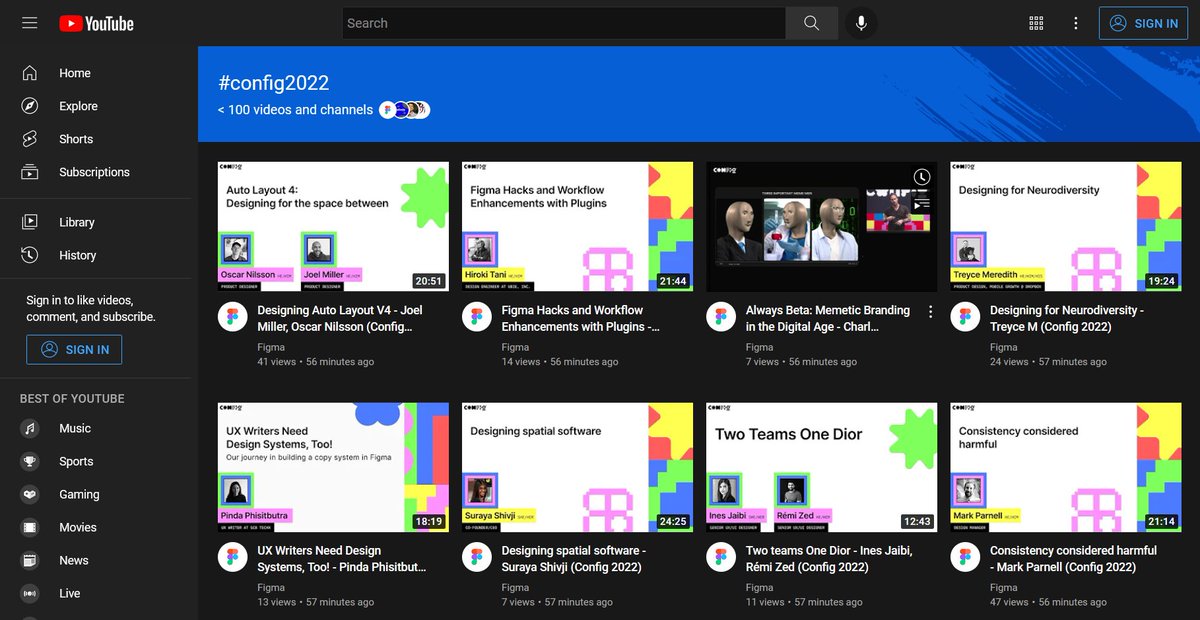This screenshot has width=1200, height=620.
Task: Click Figma Hacks and Workflow title link
Action: coord(581,319)
